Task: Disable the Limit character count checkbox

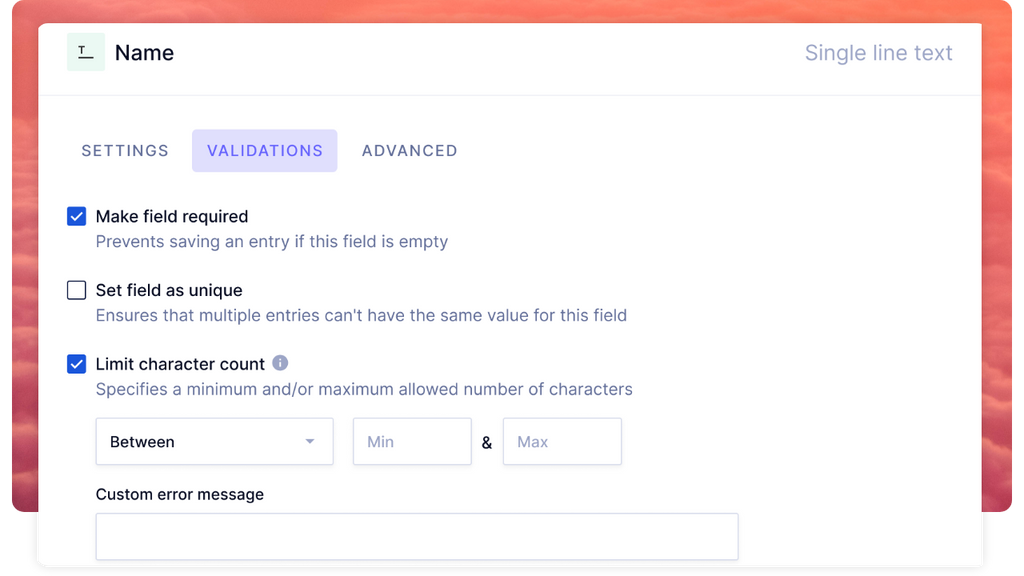Action: [x=76, y=364]
